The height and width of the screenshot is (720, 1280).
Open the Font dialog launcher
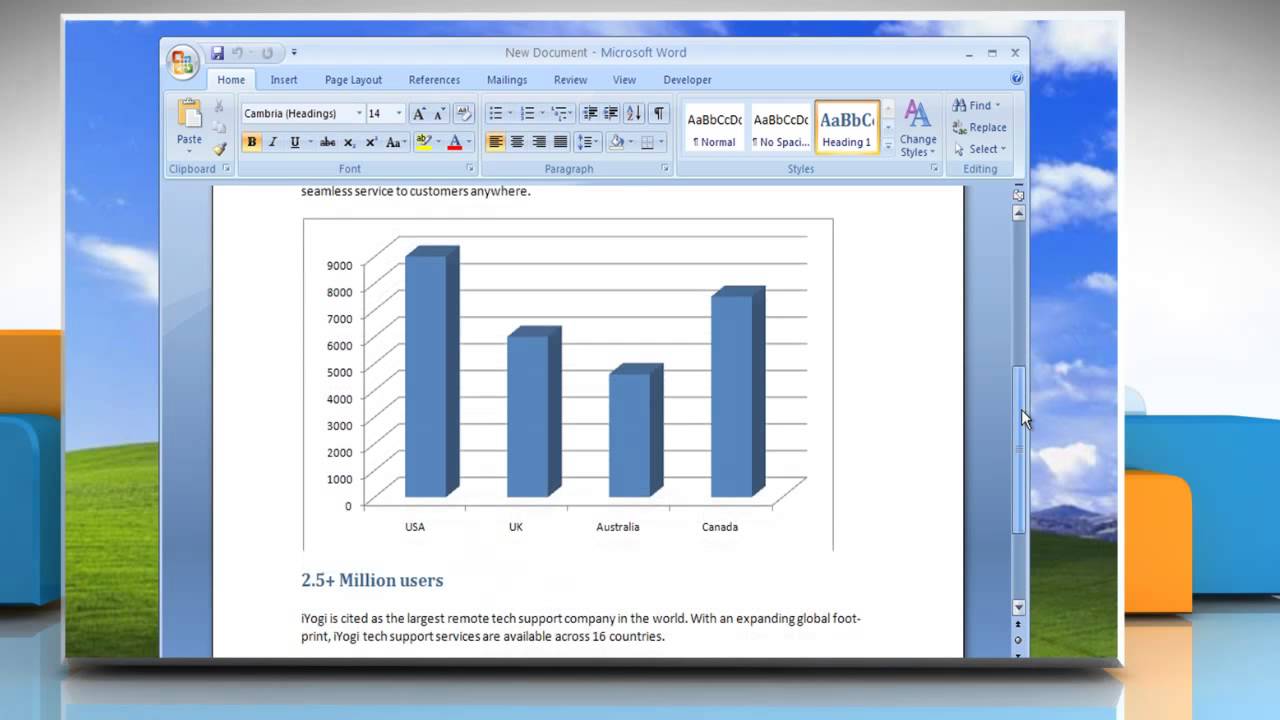[x=468, y=169]
